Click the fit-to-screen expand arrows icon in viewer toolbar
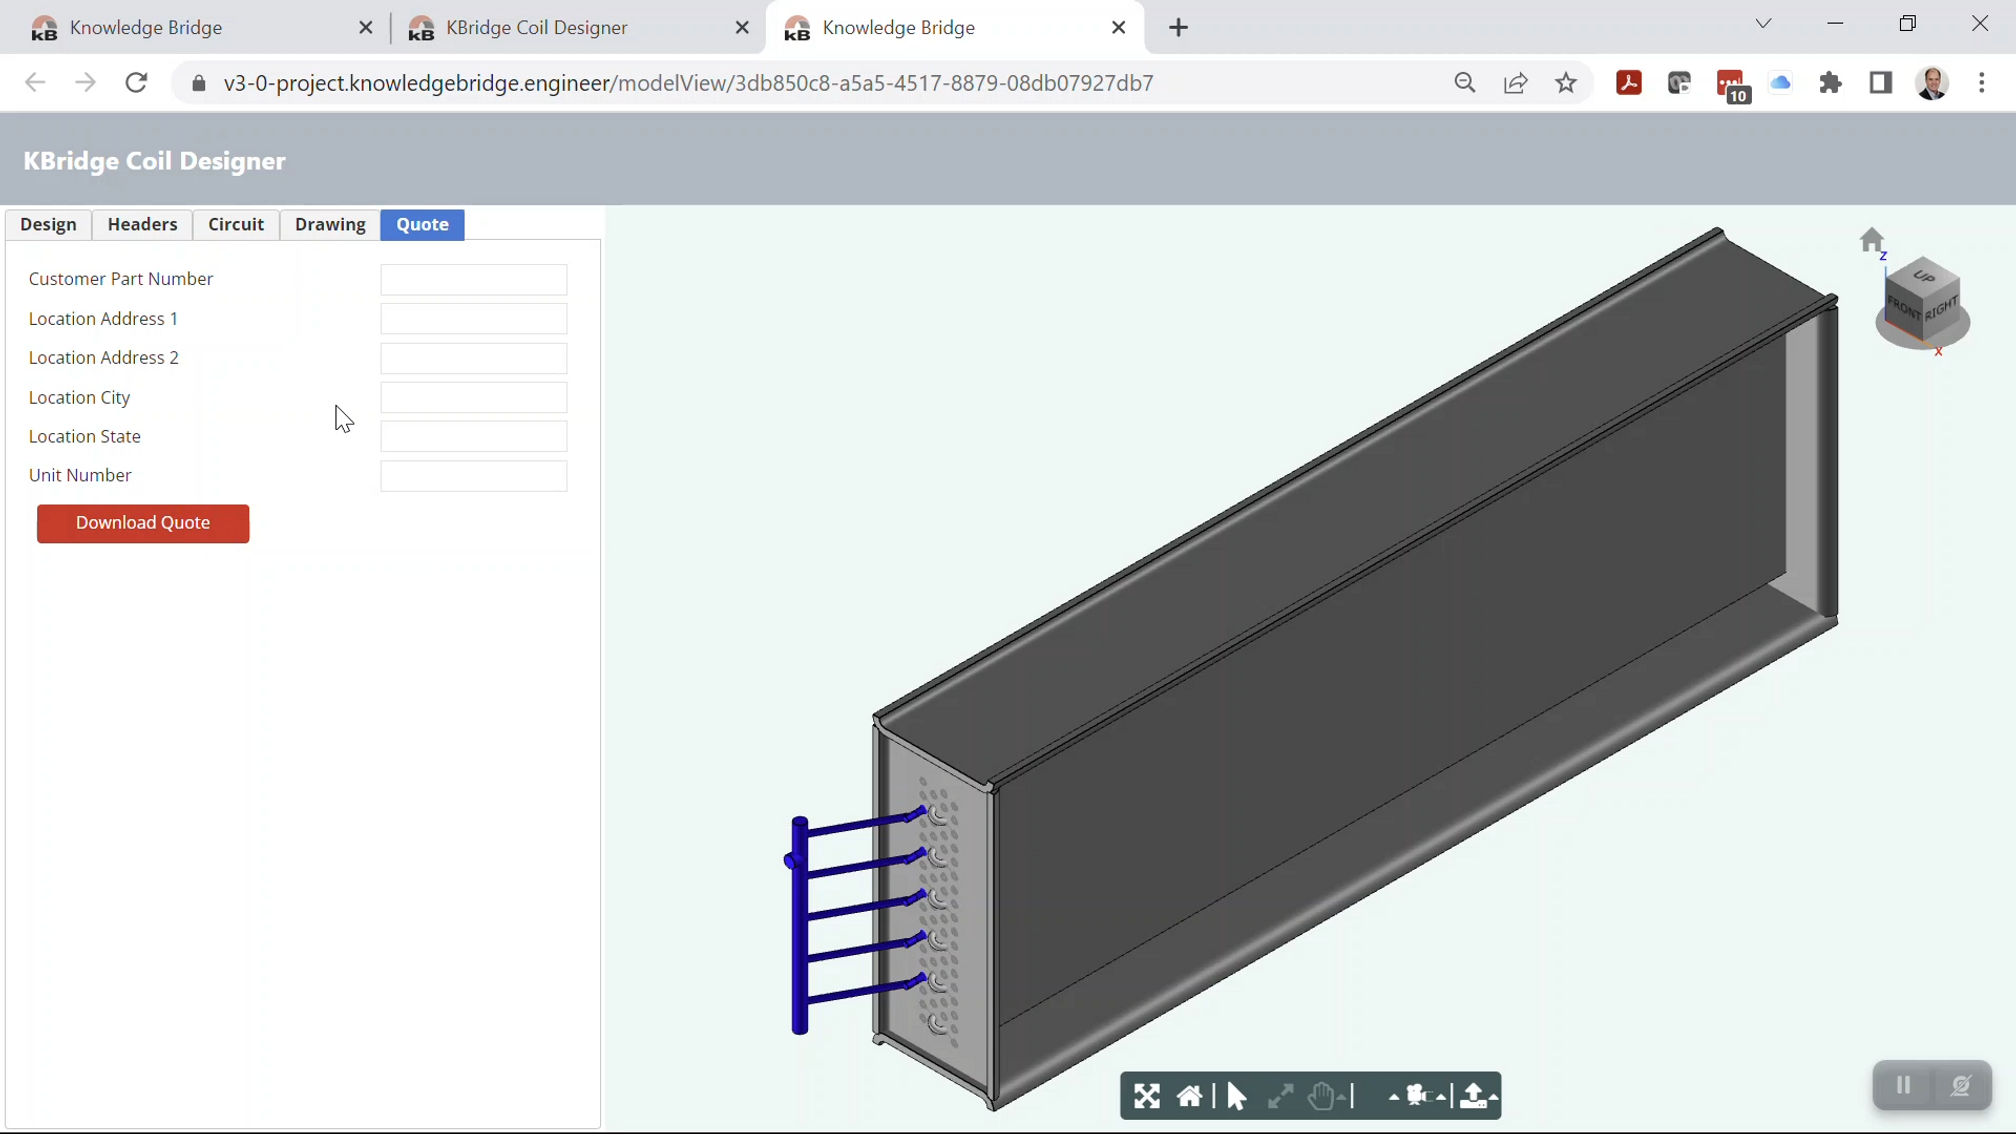This screenshot has width=2016, height=1134. pos(1146,1096)
